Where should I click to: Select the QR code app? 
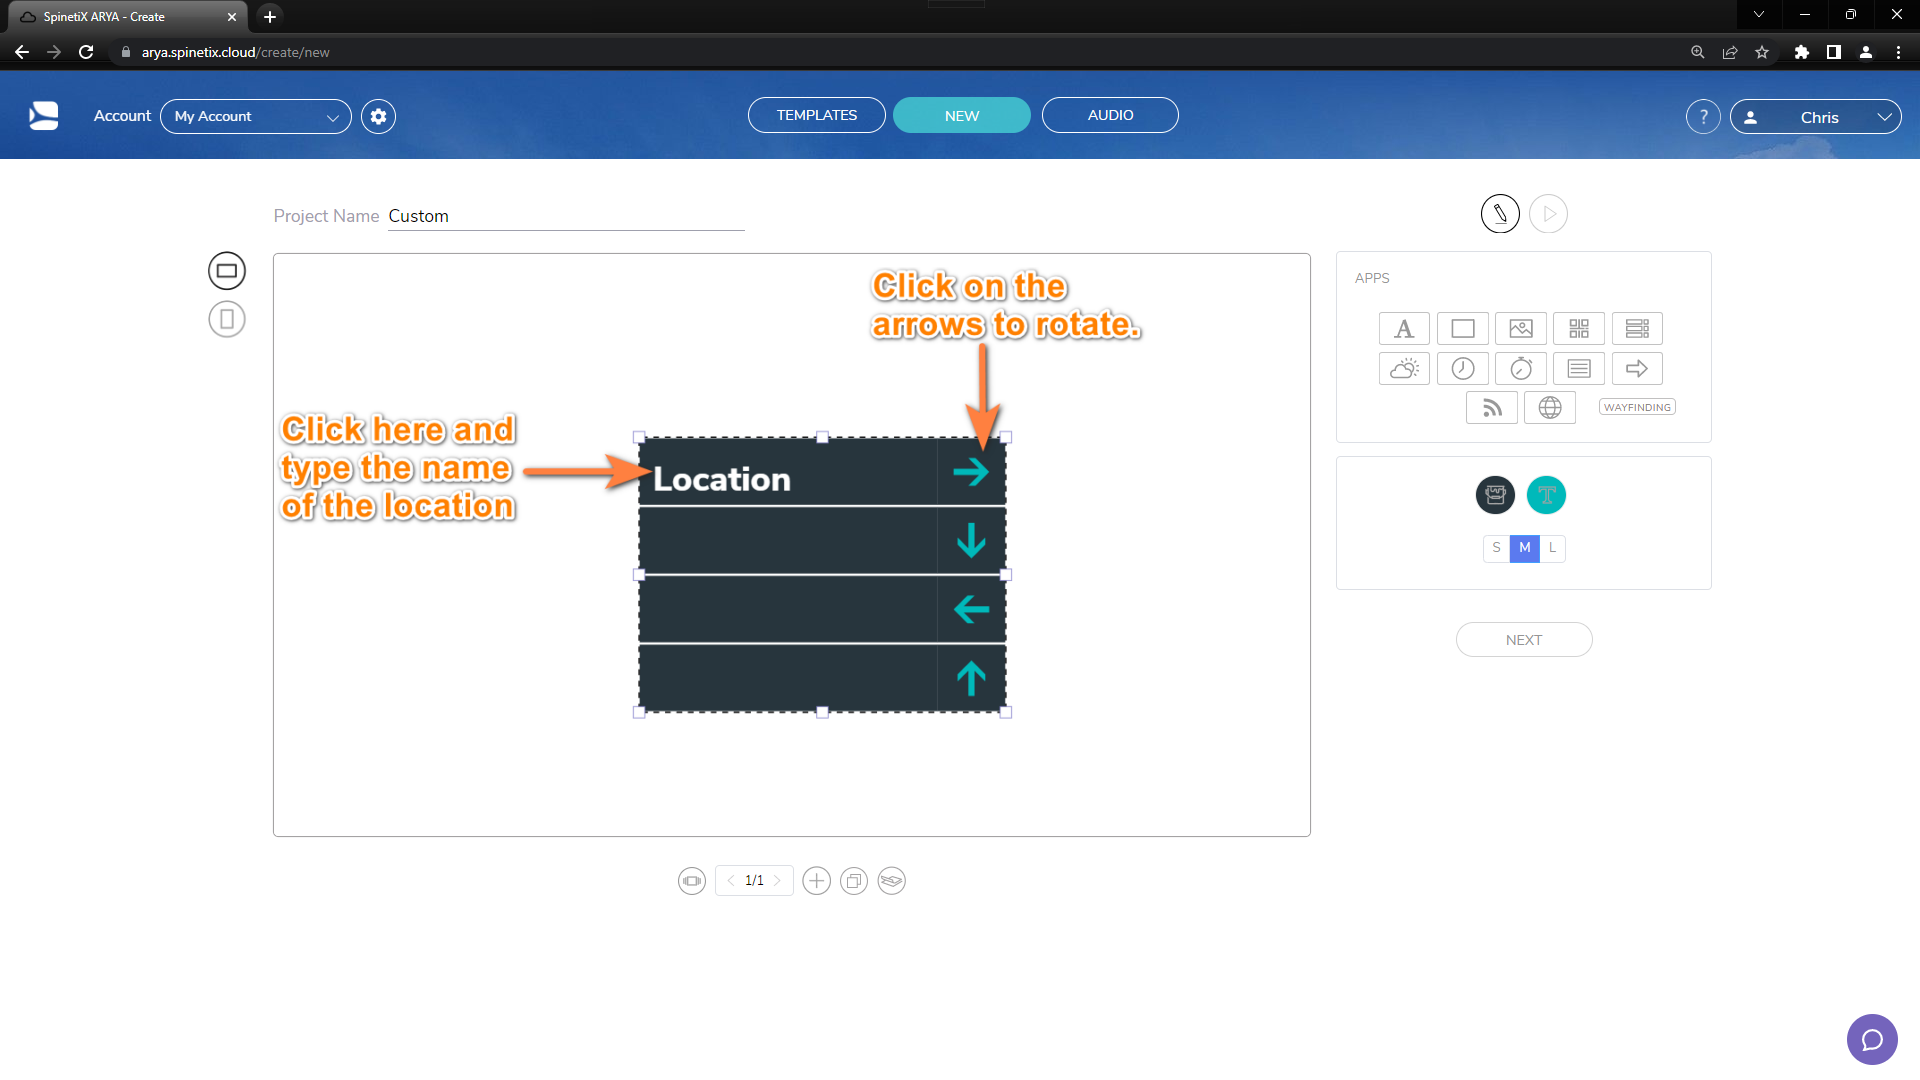(x=1579, y=328)
